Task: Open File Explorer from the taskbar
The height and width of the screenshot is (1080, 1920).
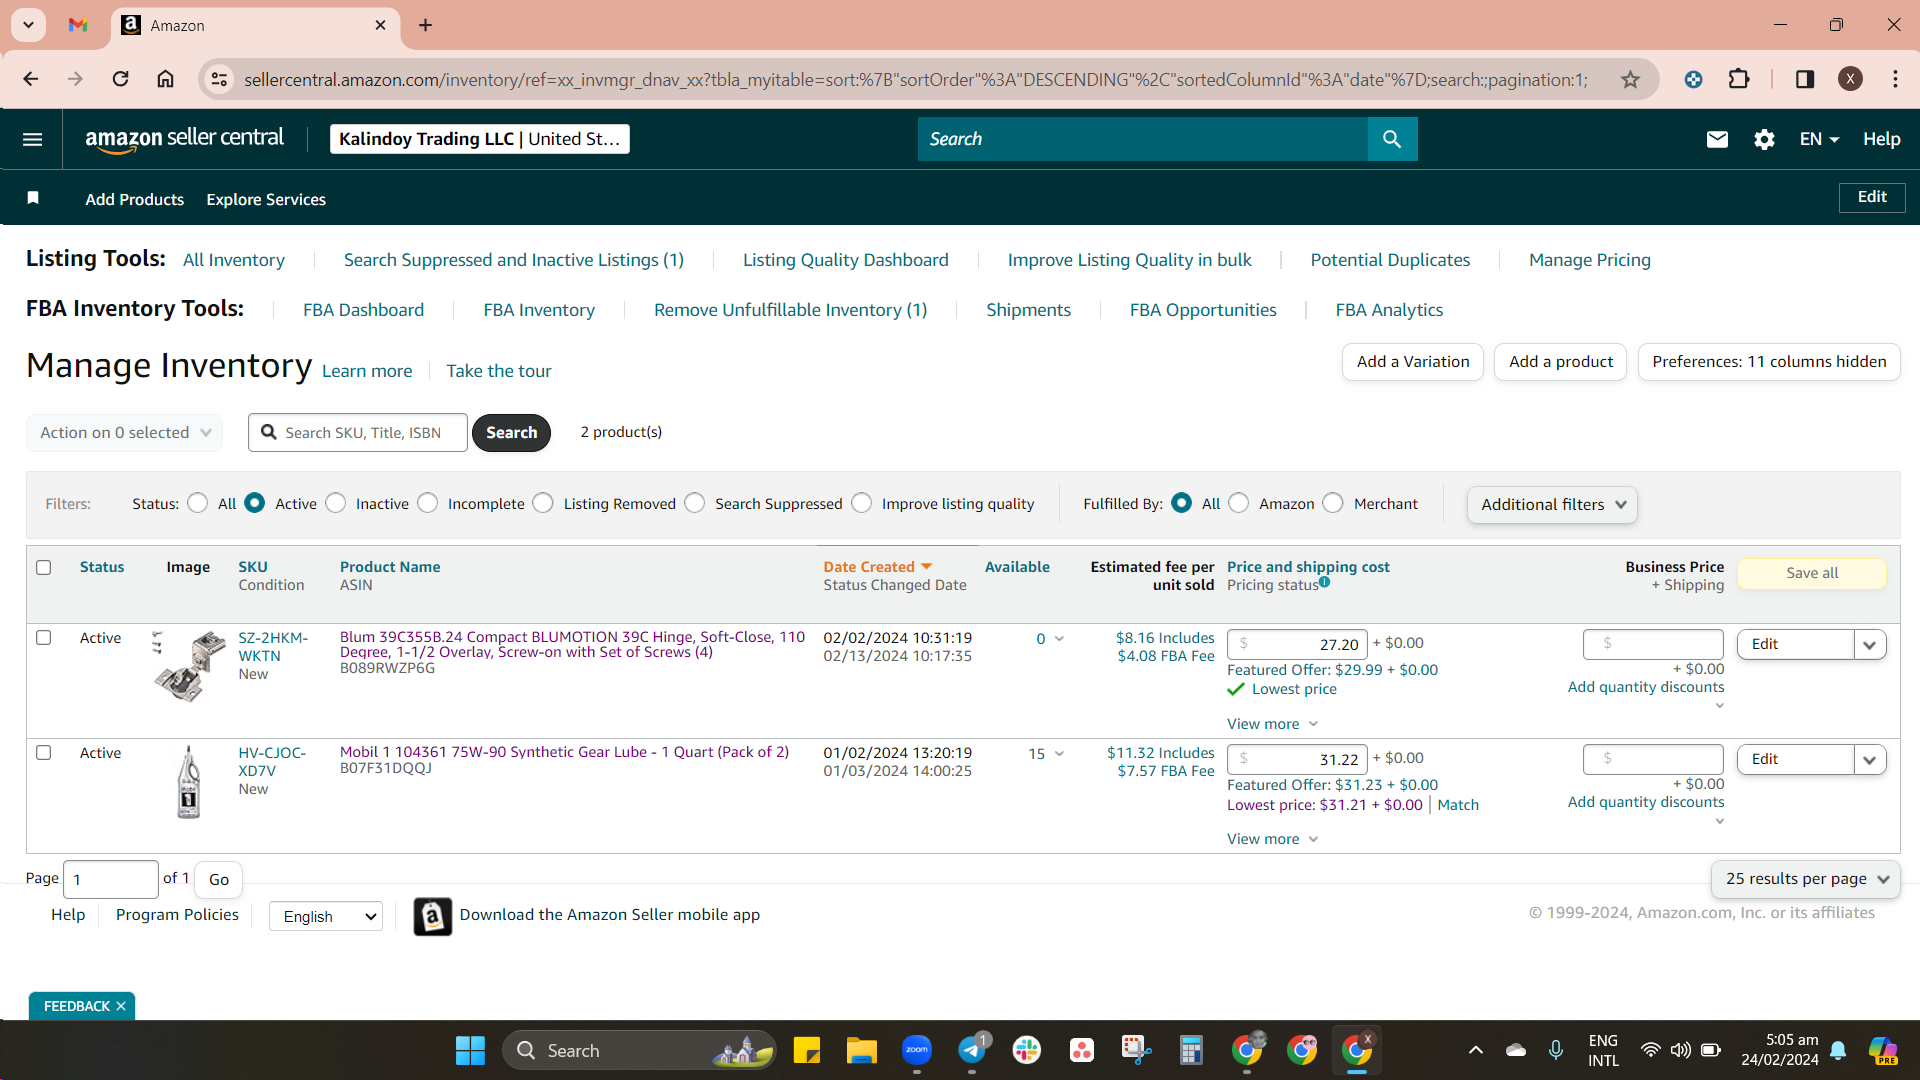Action: [862, 1050]
